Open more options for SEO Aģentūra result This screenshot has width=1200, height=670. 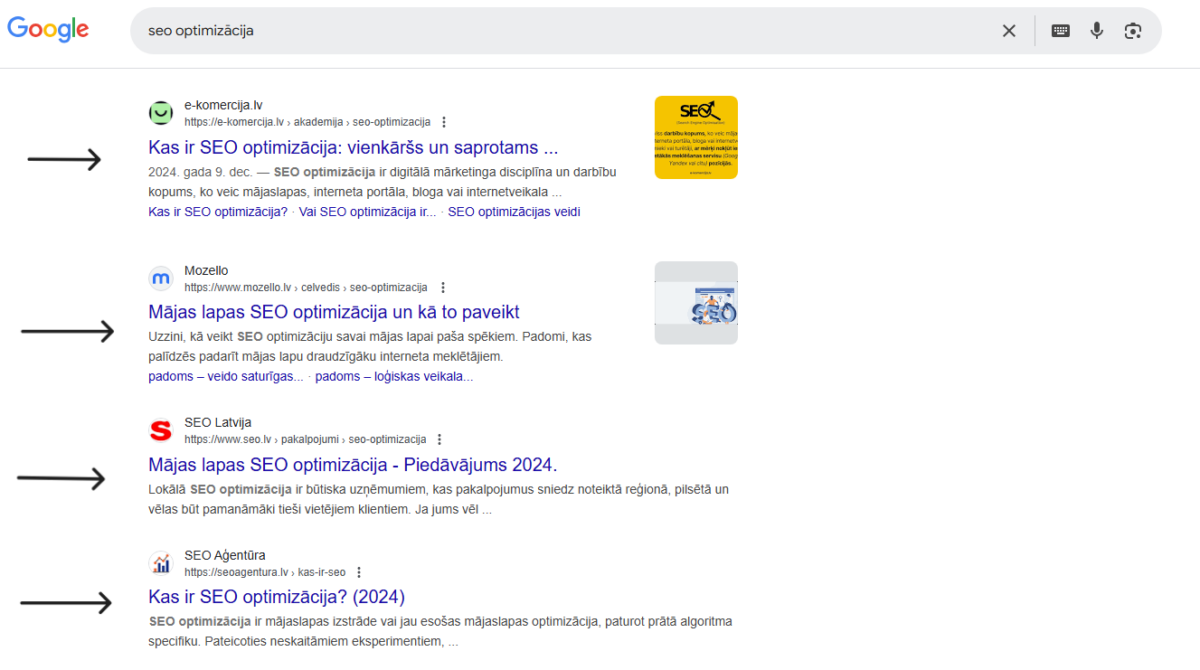click(358, 572)
